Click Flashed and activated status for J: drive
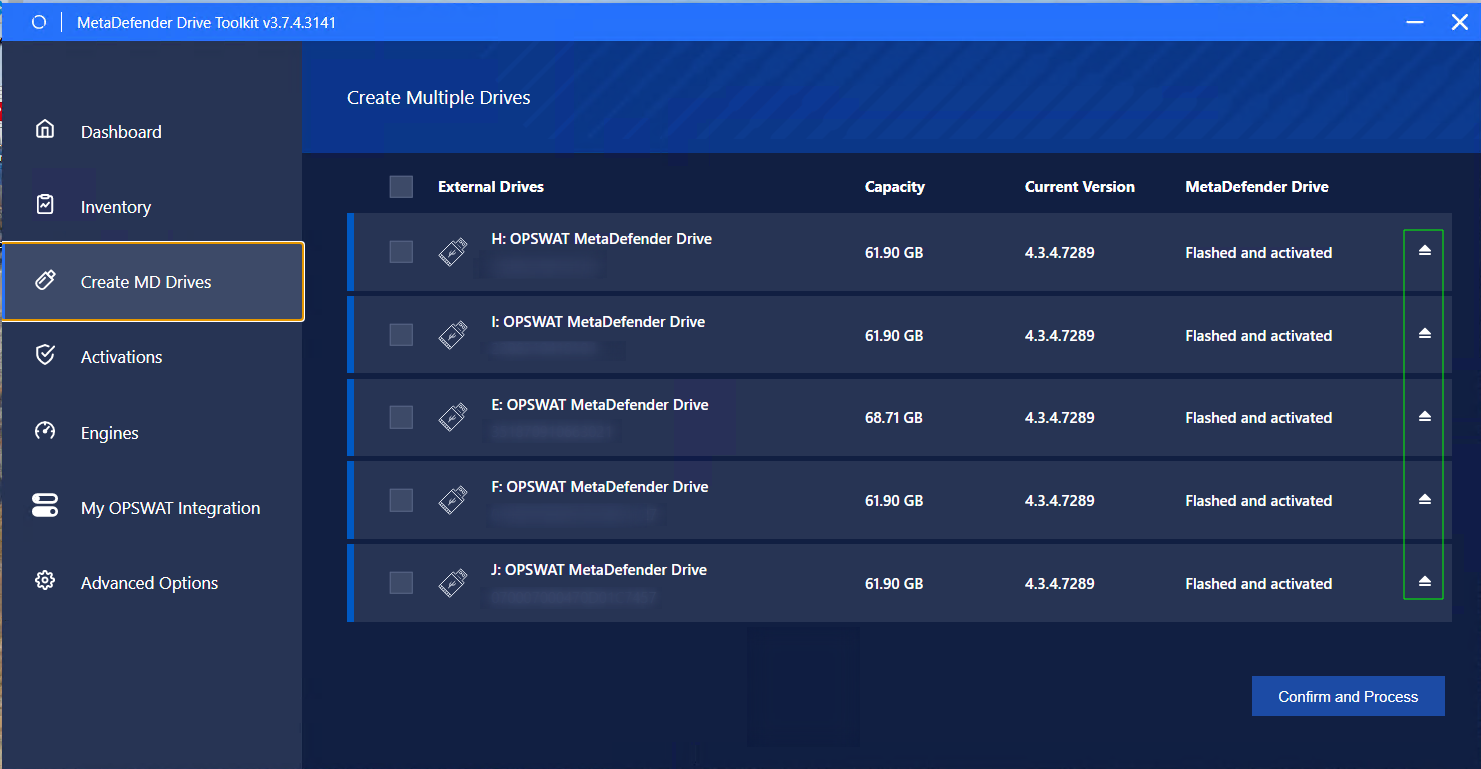 pos(1259,584)
